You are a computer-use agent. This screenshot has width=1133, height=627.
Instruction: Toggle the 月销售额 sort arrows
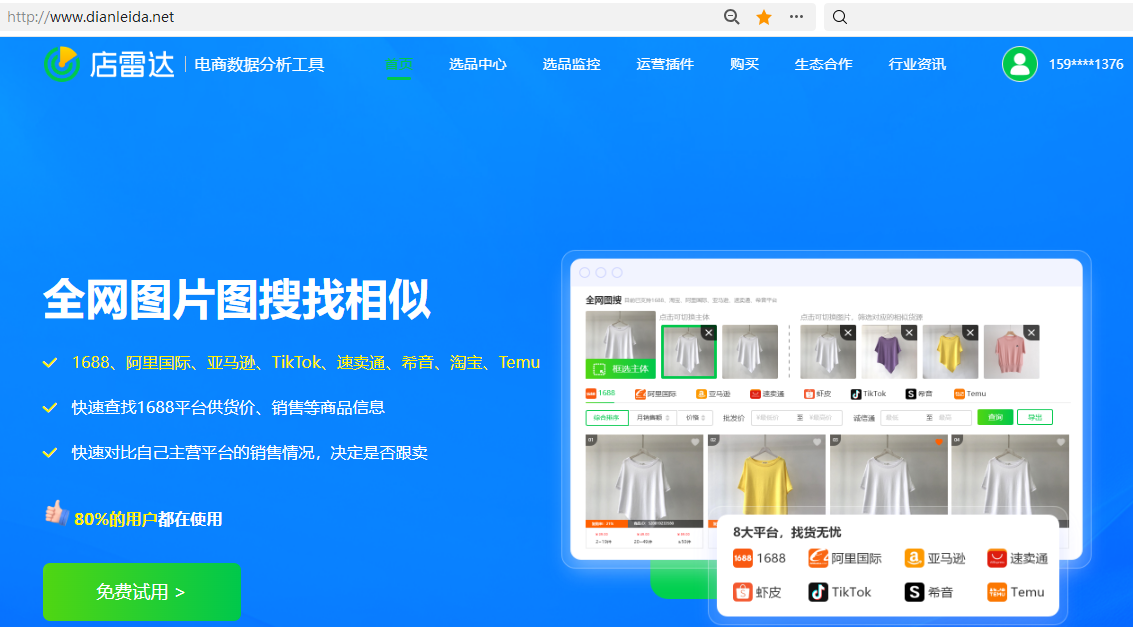[669, 418]
